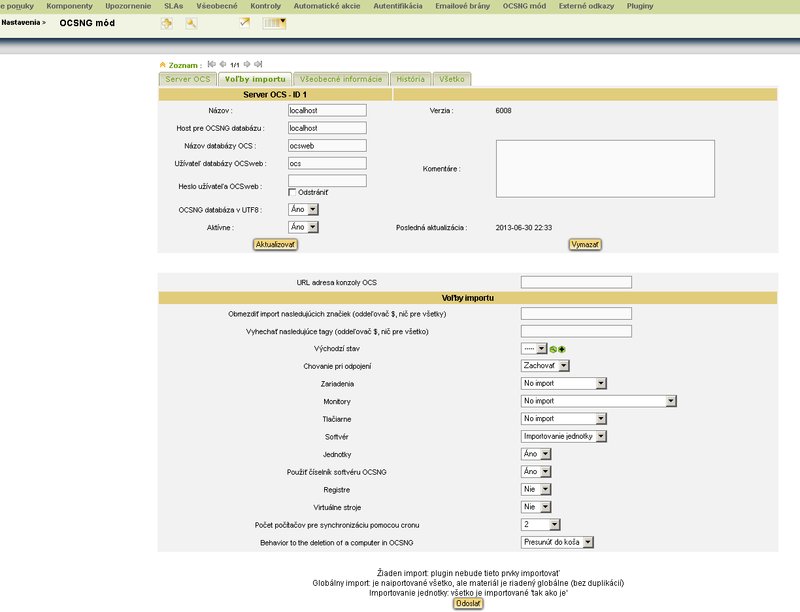800x612 pixels.
Task: Open the Softvér import dropdown
Action: pyautogui.click(x=564, y=437)
